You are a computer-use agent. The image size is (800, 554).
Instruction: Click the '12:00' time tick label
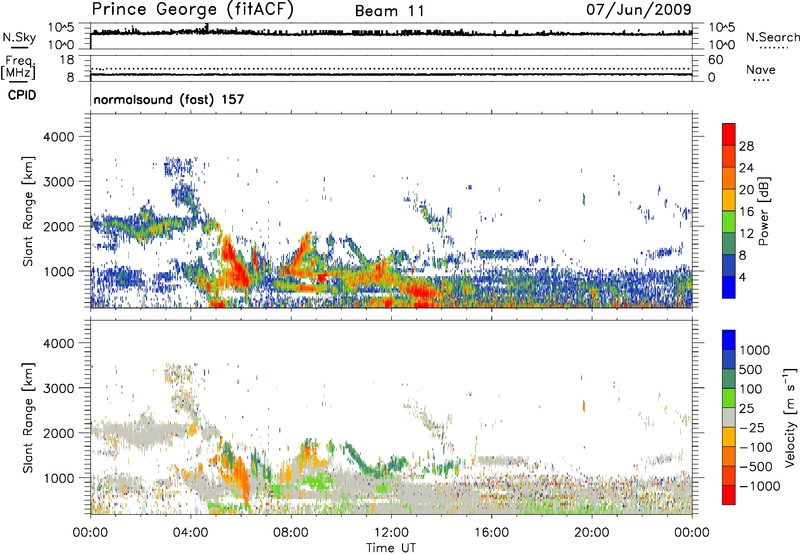point(391,533)
